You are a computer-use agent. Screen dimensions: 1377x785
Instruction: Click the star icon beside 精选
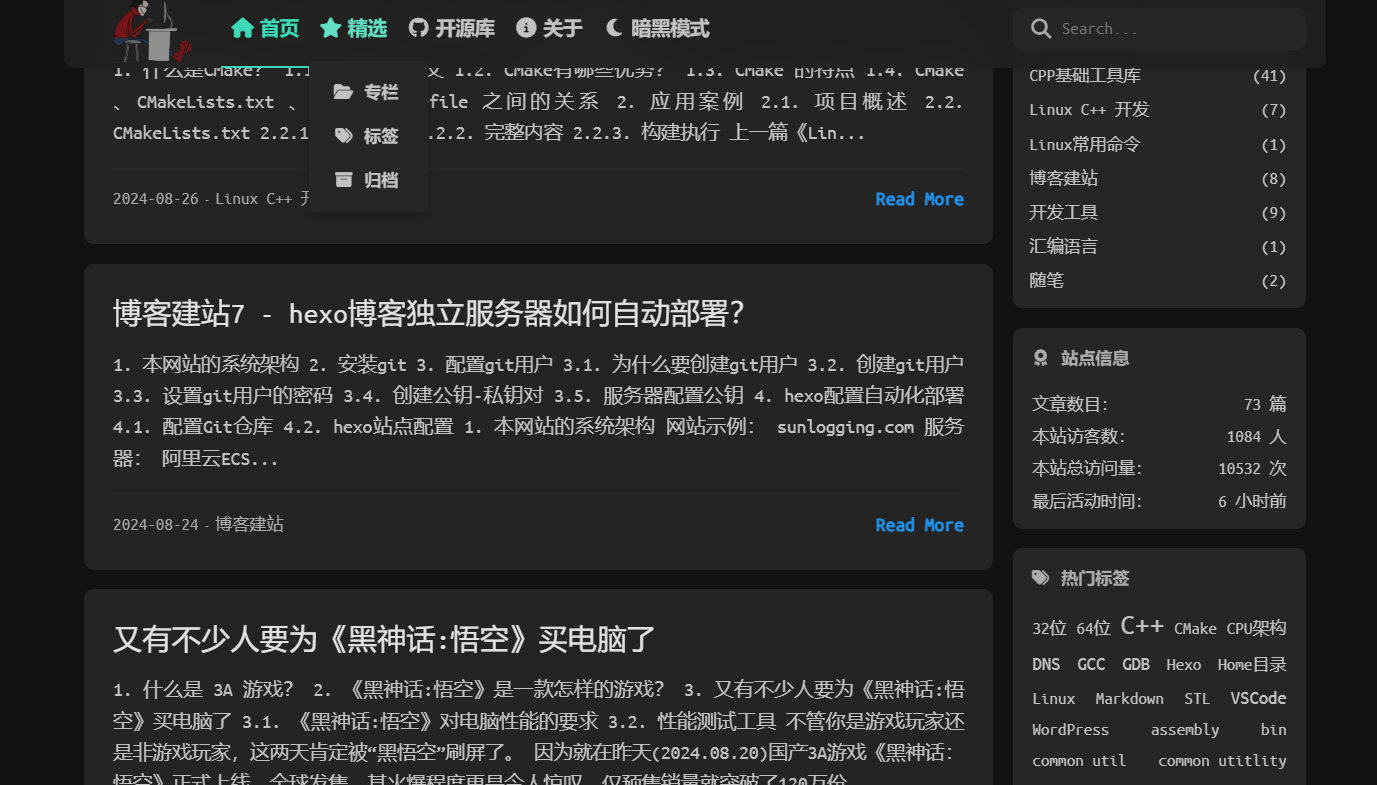(331, 28)
